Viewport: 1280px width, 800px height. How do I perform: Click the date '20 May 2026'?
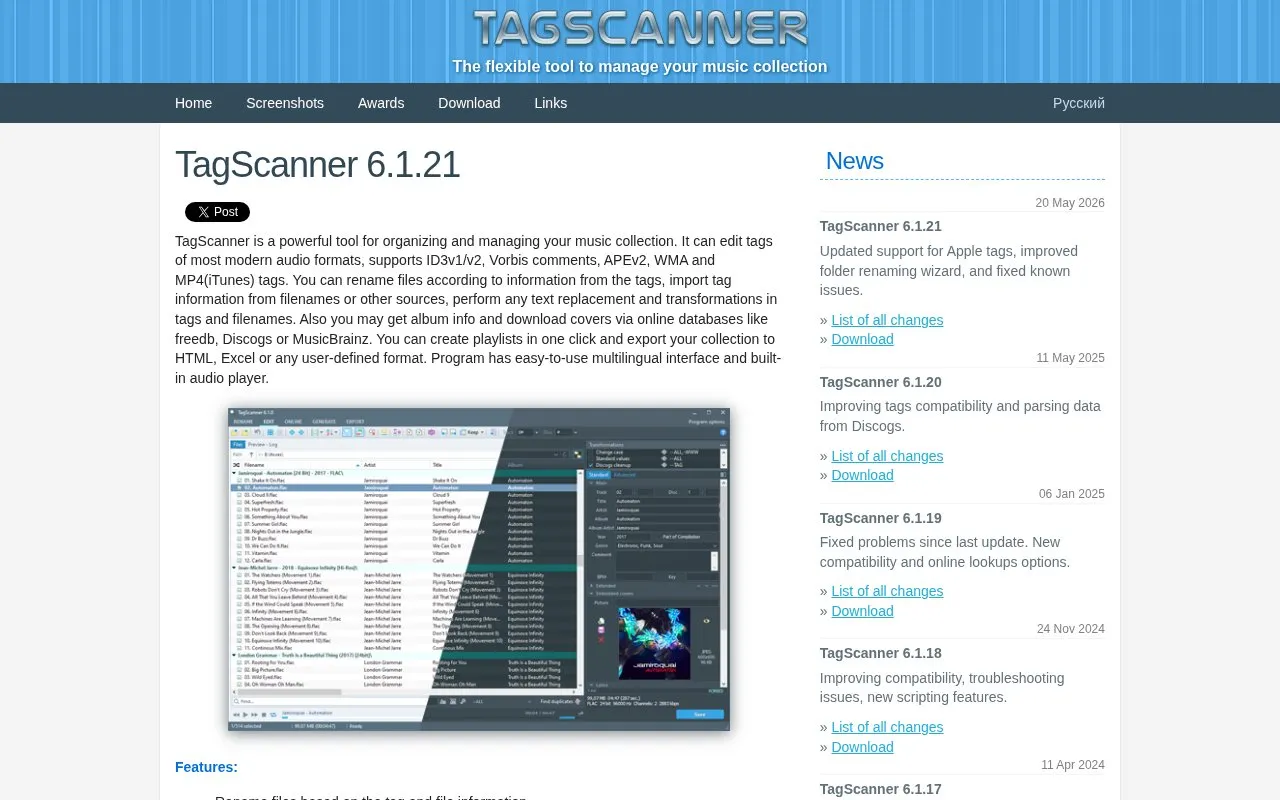(1070, 203)
